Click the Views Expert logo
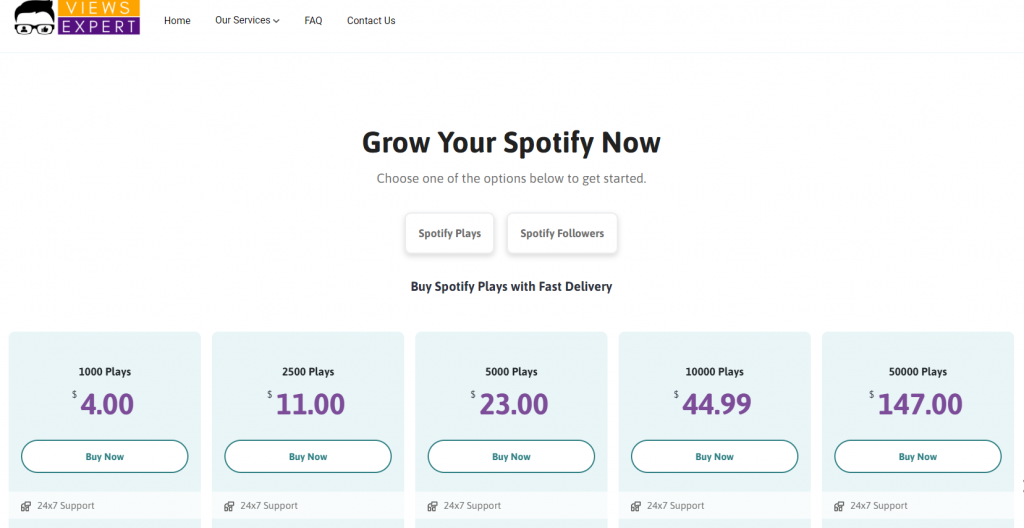The height and width of the screenshot is (528, 1024). pyautogui.click(x=77, y=18)
